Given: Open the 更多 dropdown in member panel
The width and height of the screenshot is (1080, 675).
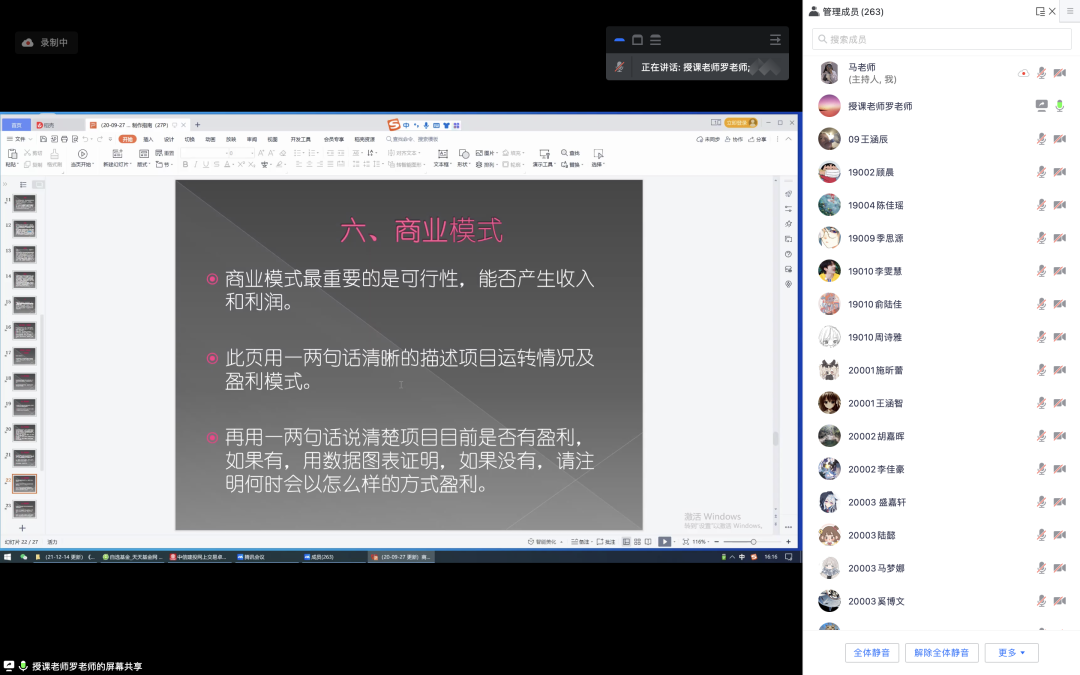Looking at the screenshot, I should 1011,653.
